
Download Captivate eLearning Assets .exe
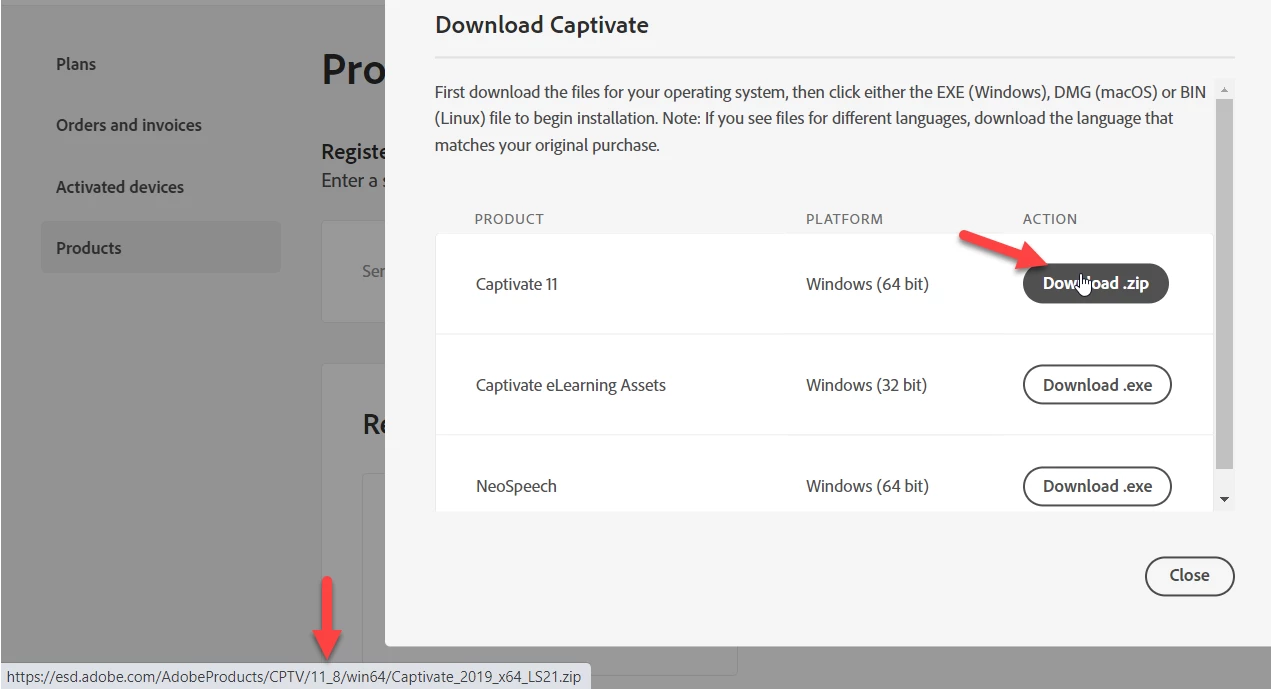1097,385
